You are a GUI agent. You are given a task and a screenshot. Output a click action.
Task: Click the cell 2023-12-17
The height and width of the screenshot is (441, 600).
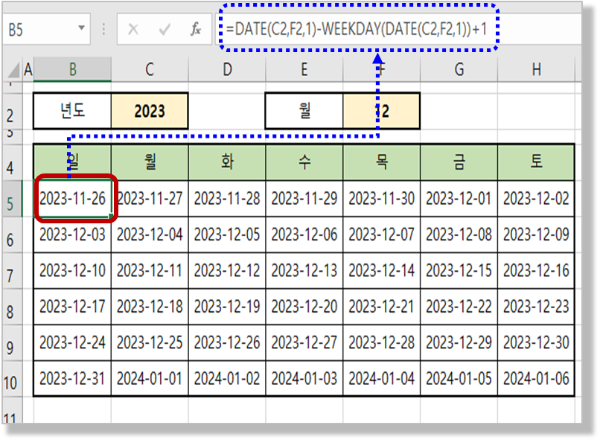click(72, 307)
